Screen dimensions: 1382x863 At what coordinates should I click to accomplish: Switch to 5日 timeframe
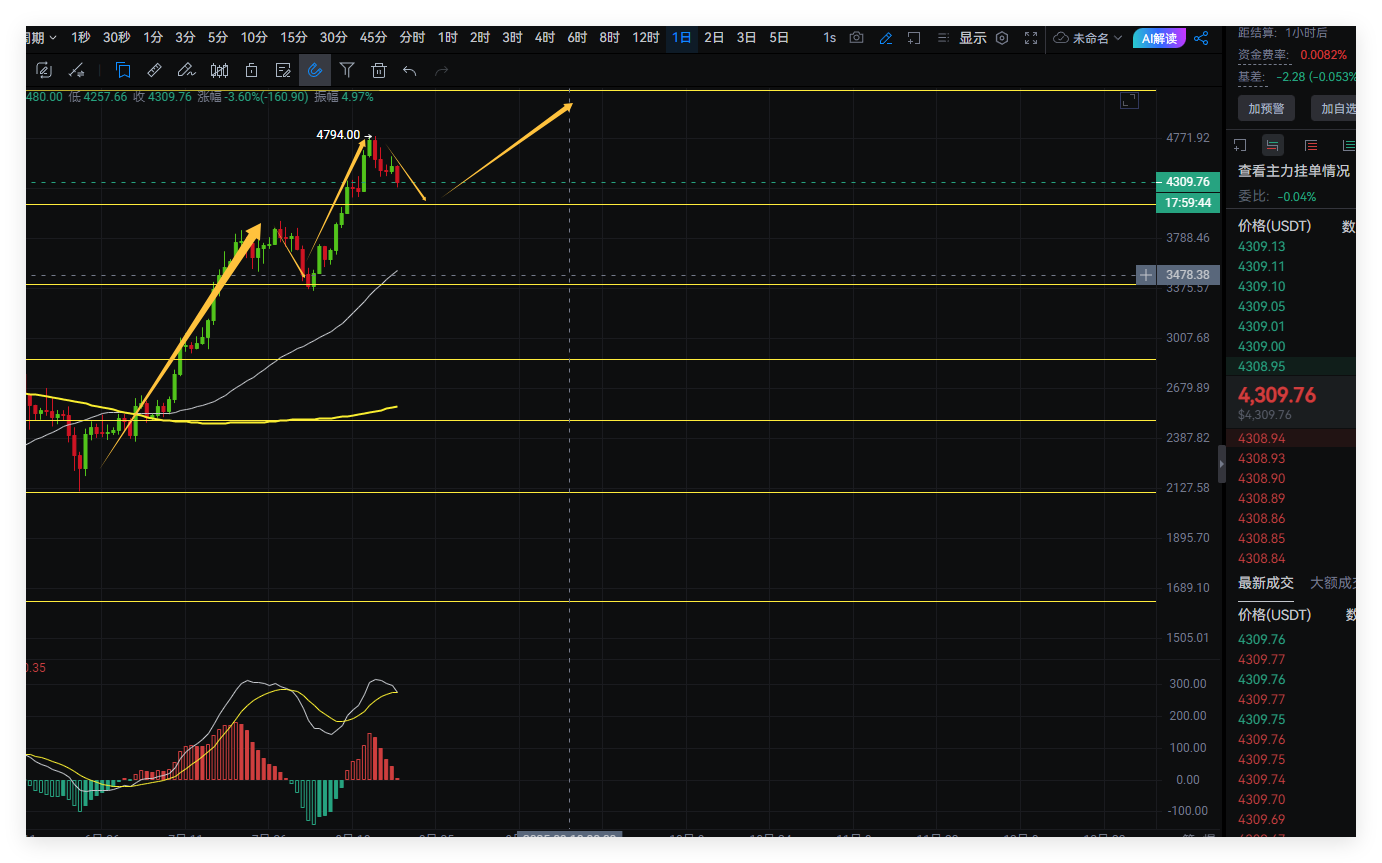[x=779, y=38]
